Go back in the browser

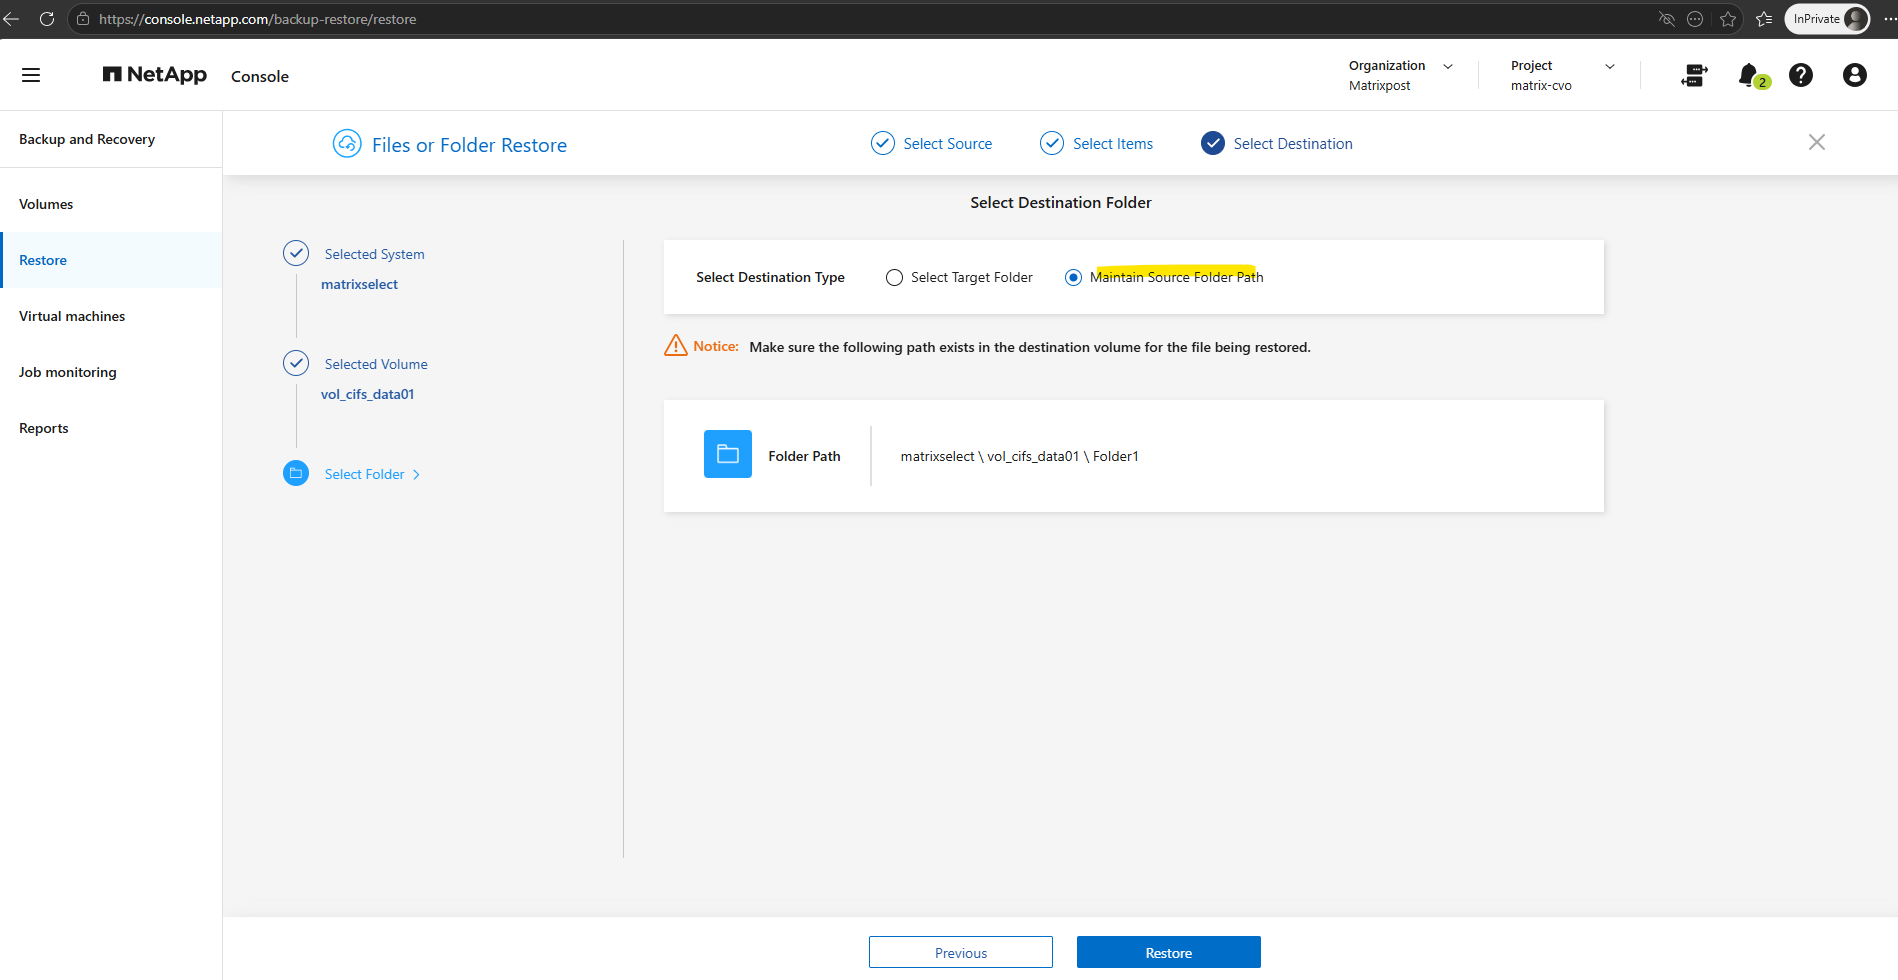11,19
